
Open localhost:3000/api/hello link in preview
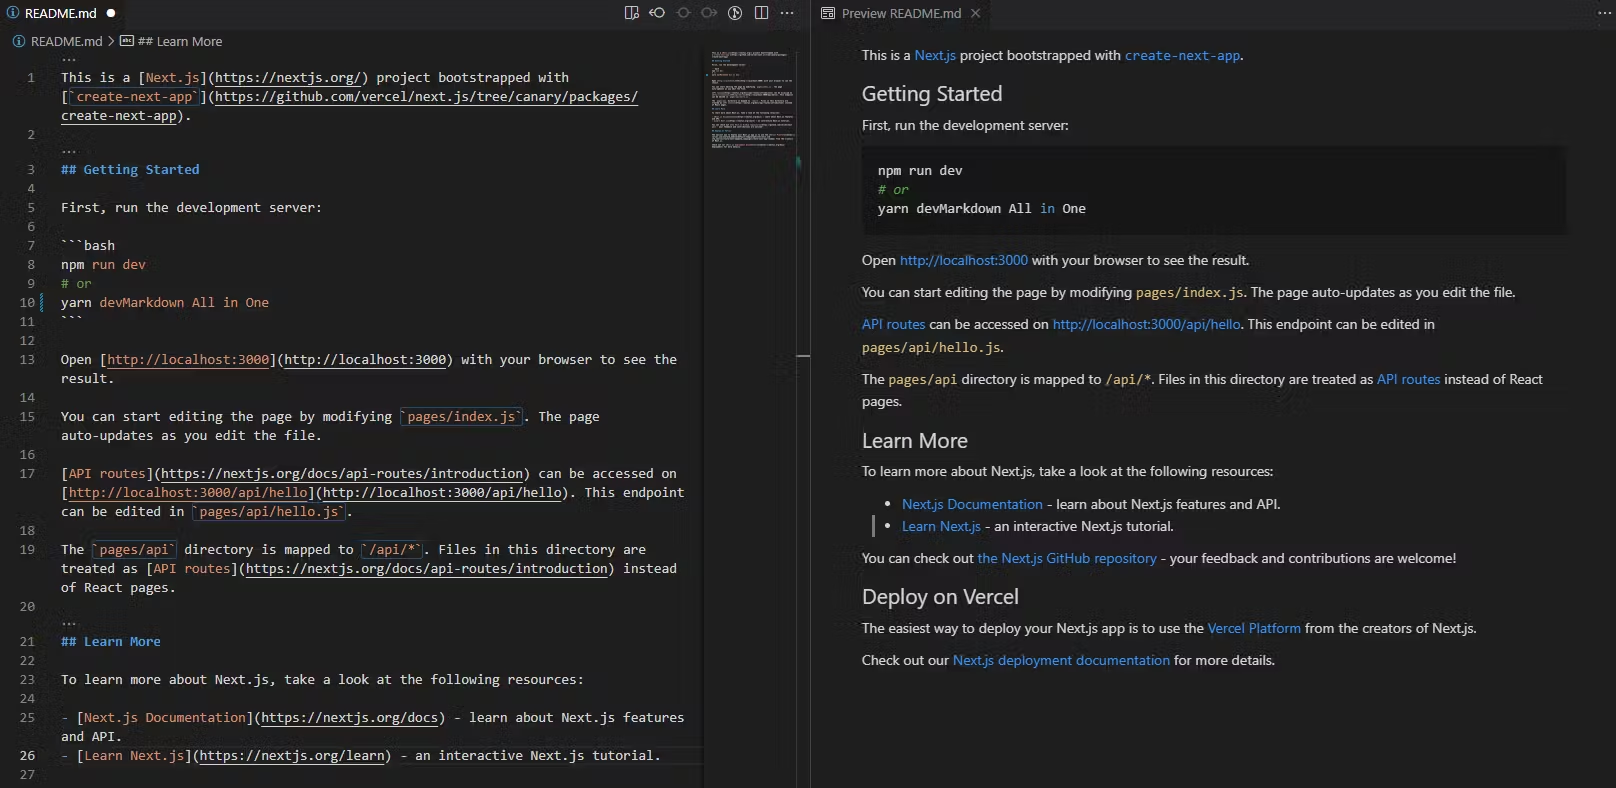click(1147, 324)
